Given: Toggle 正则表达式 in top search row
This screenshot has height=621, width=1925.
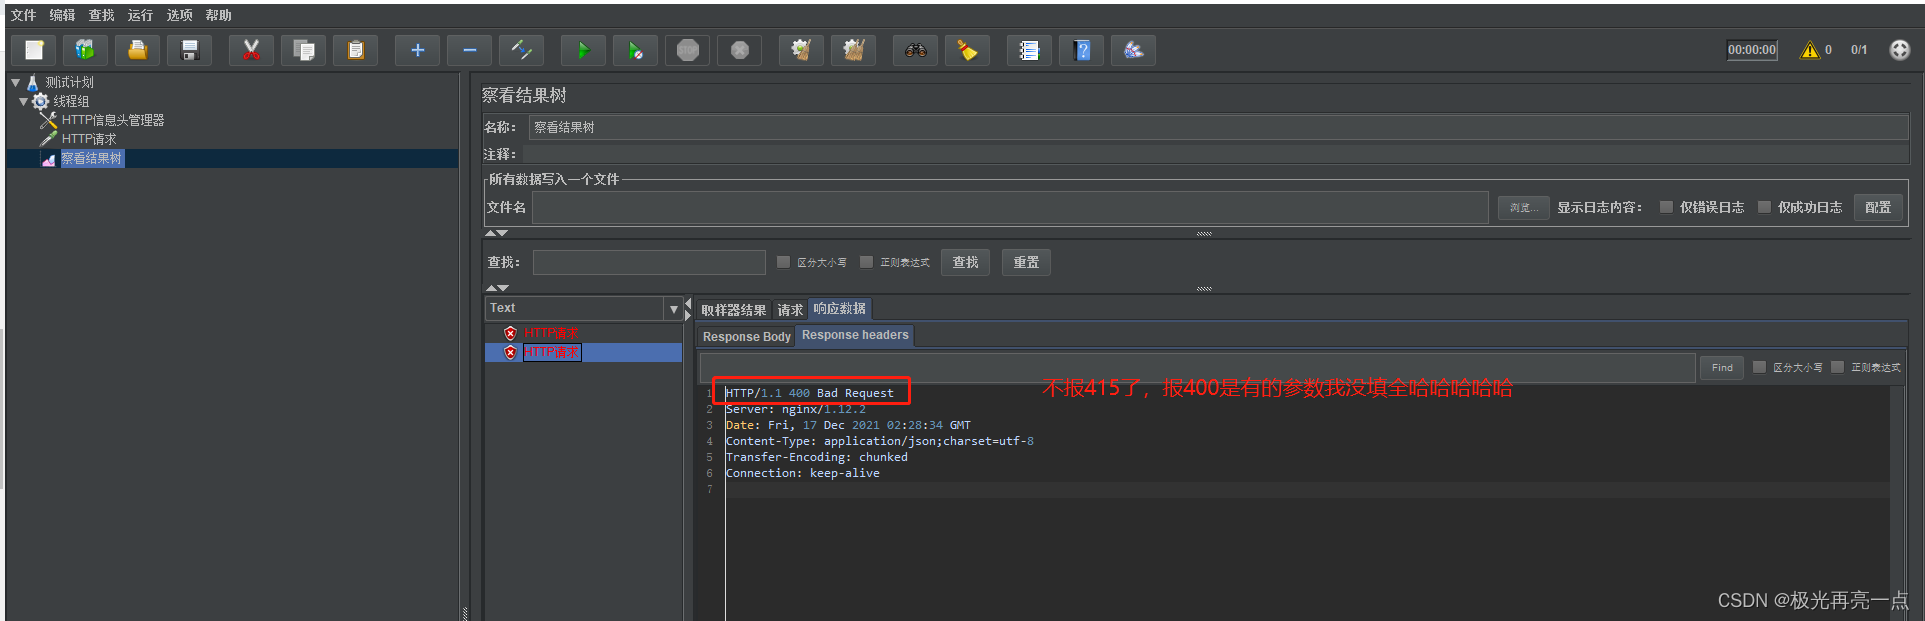Looking at the screenshot, I should click(867, 262).
